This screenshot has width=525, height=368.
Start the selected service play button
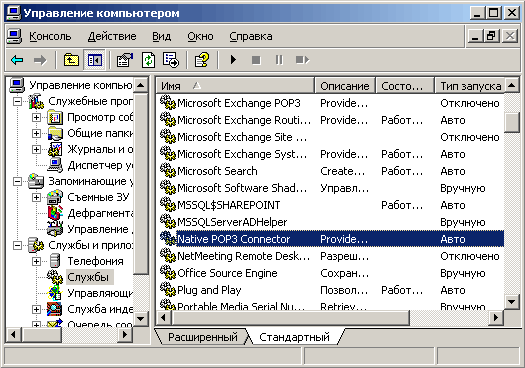coord(233,60)
